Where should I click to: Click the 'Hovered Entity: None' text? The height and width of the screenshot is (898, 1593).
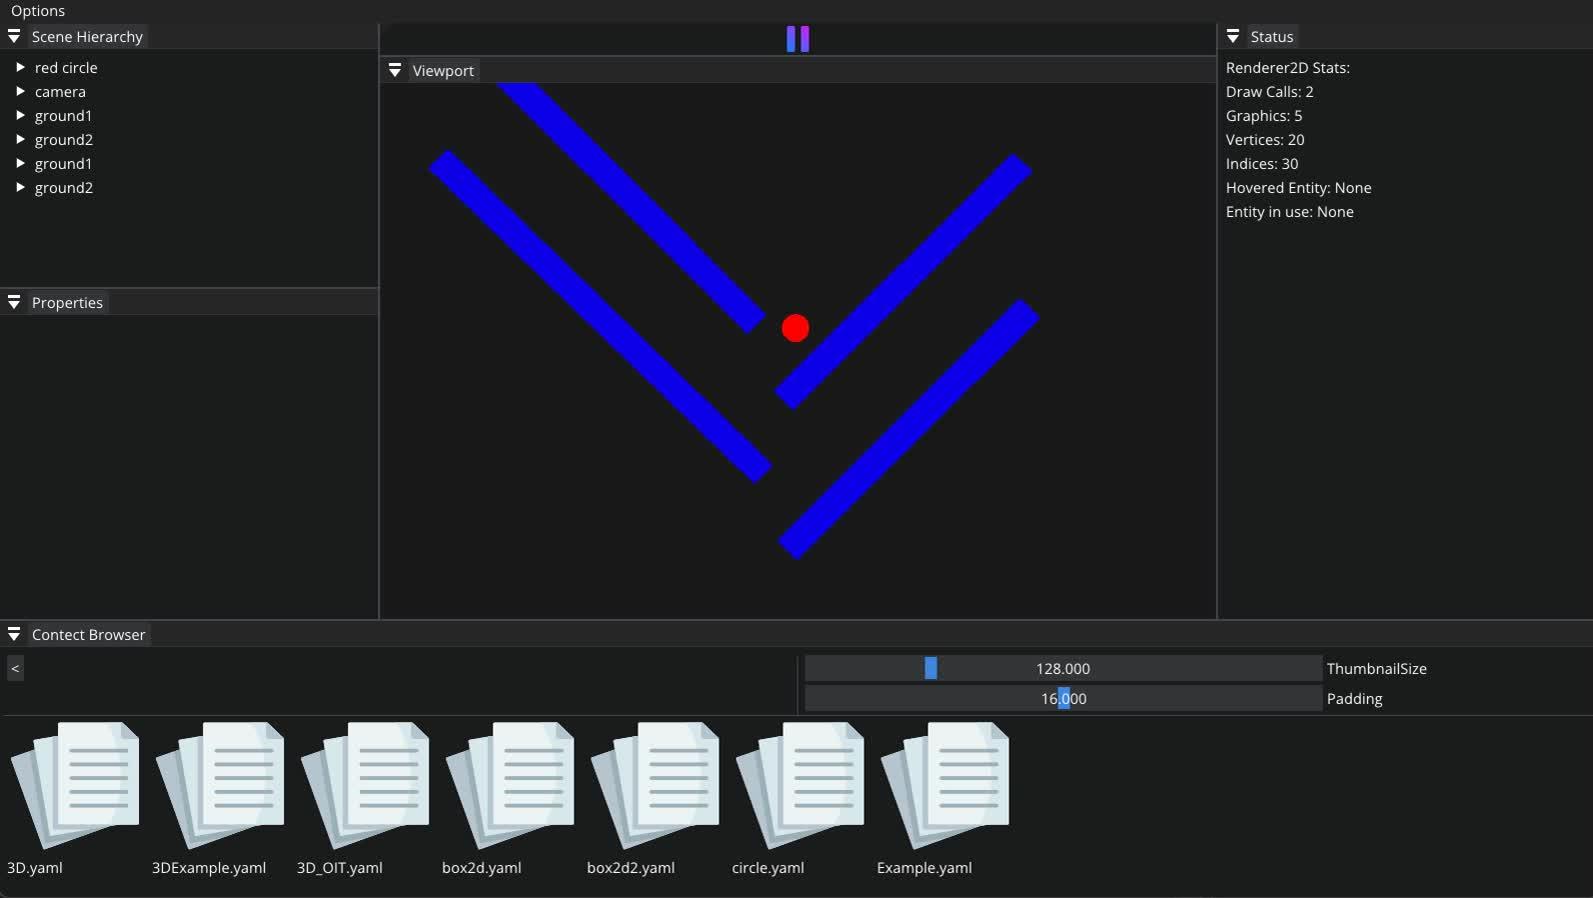click(1298, 188)
